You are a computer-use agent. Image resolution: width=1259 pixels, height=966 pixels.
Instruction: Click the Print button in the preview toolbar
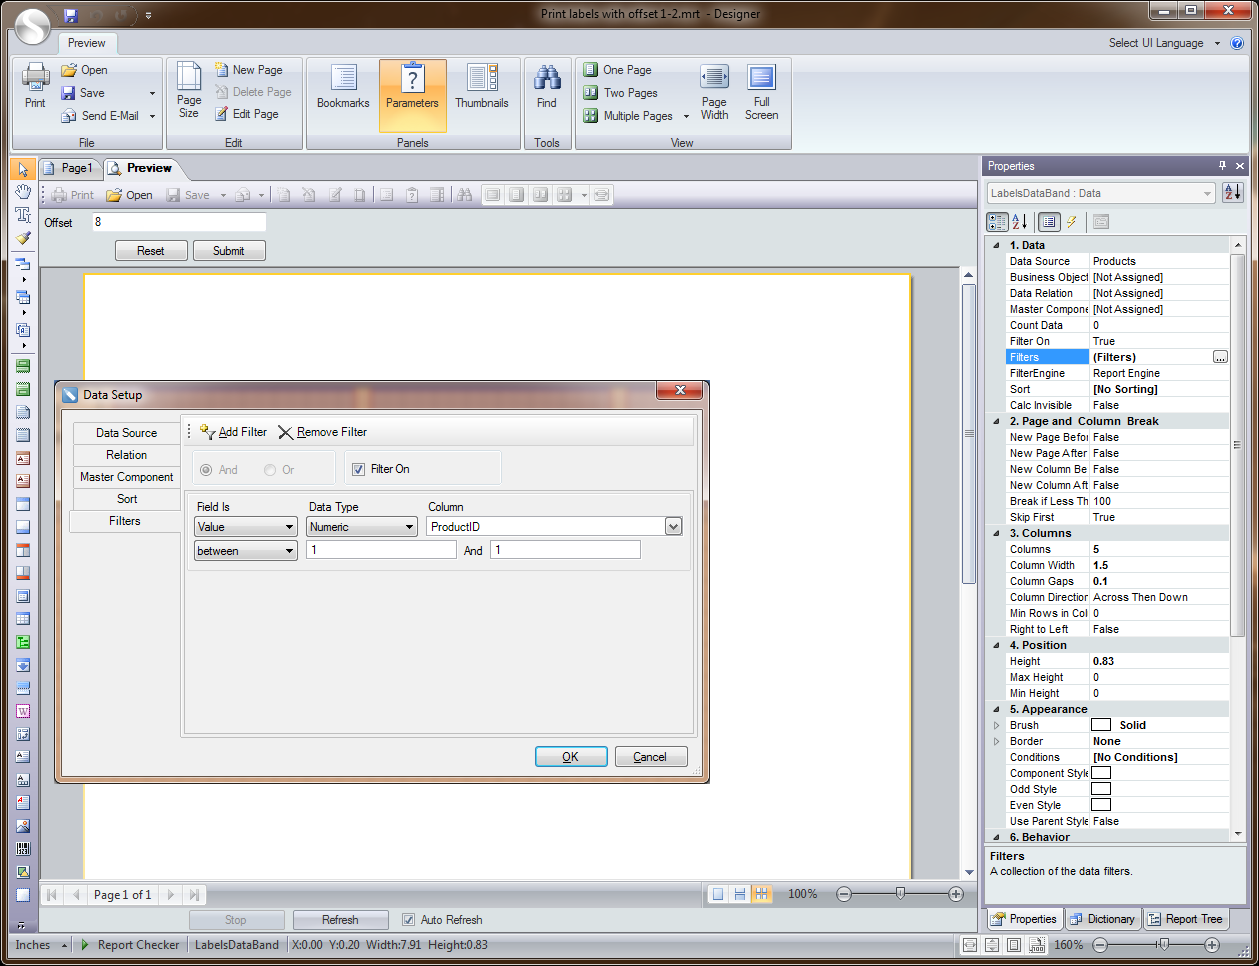pos(72,195)
